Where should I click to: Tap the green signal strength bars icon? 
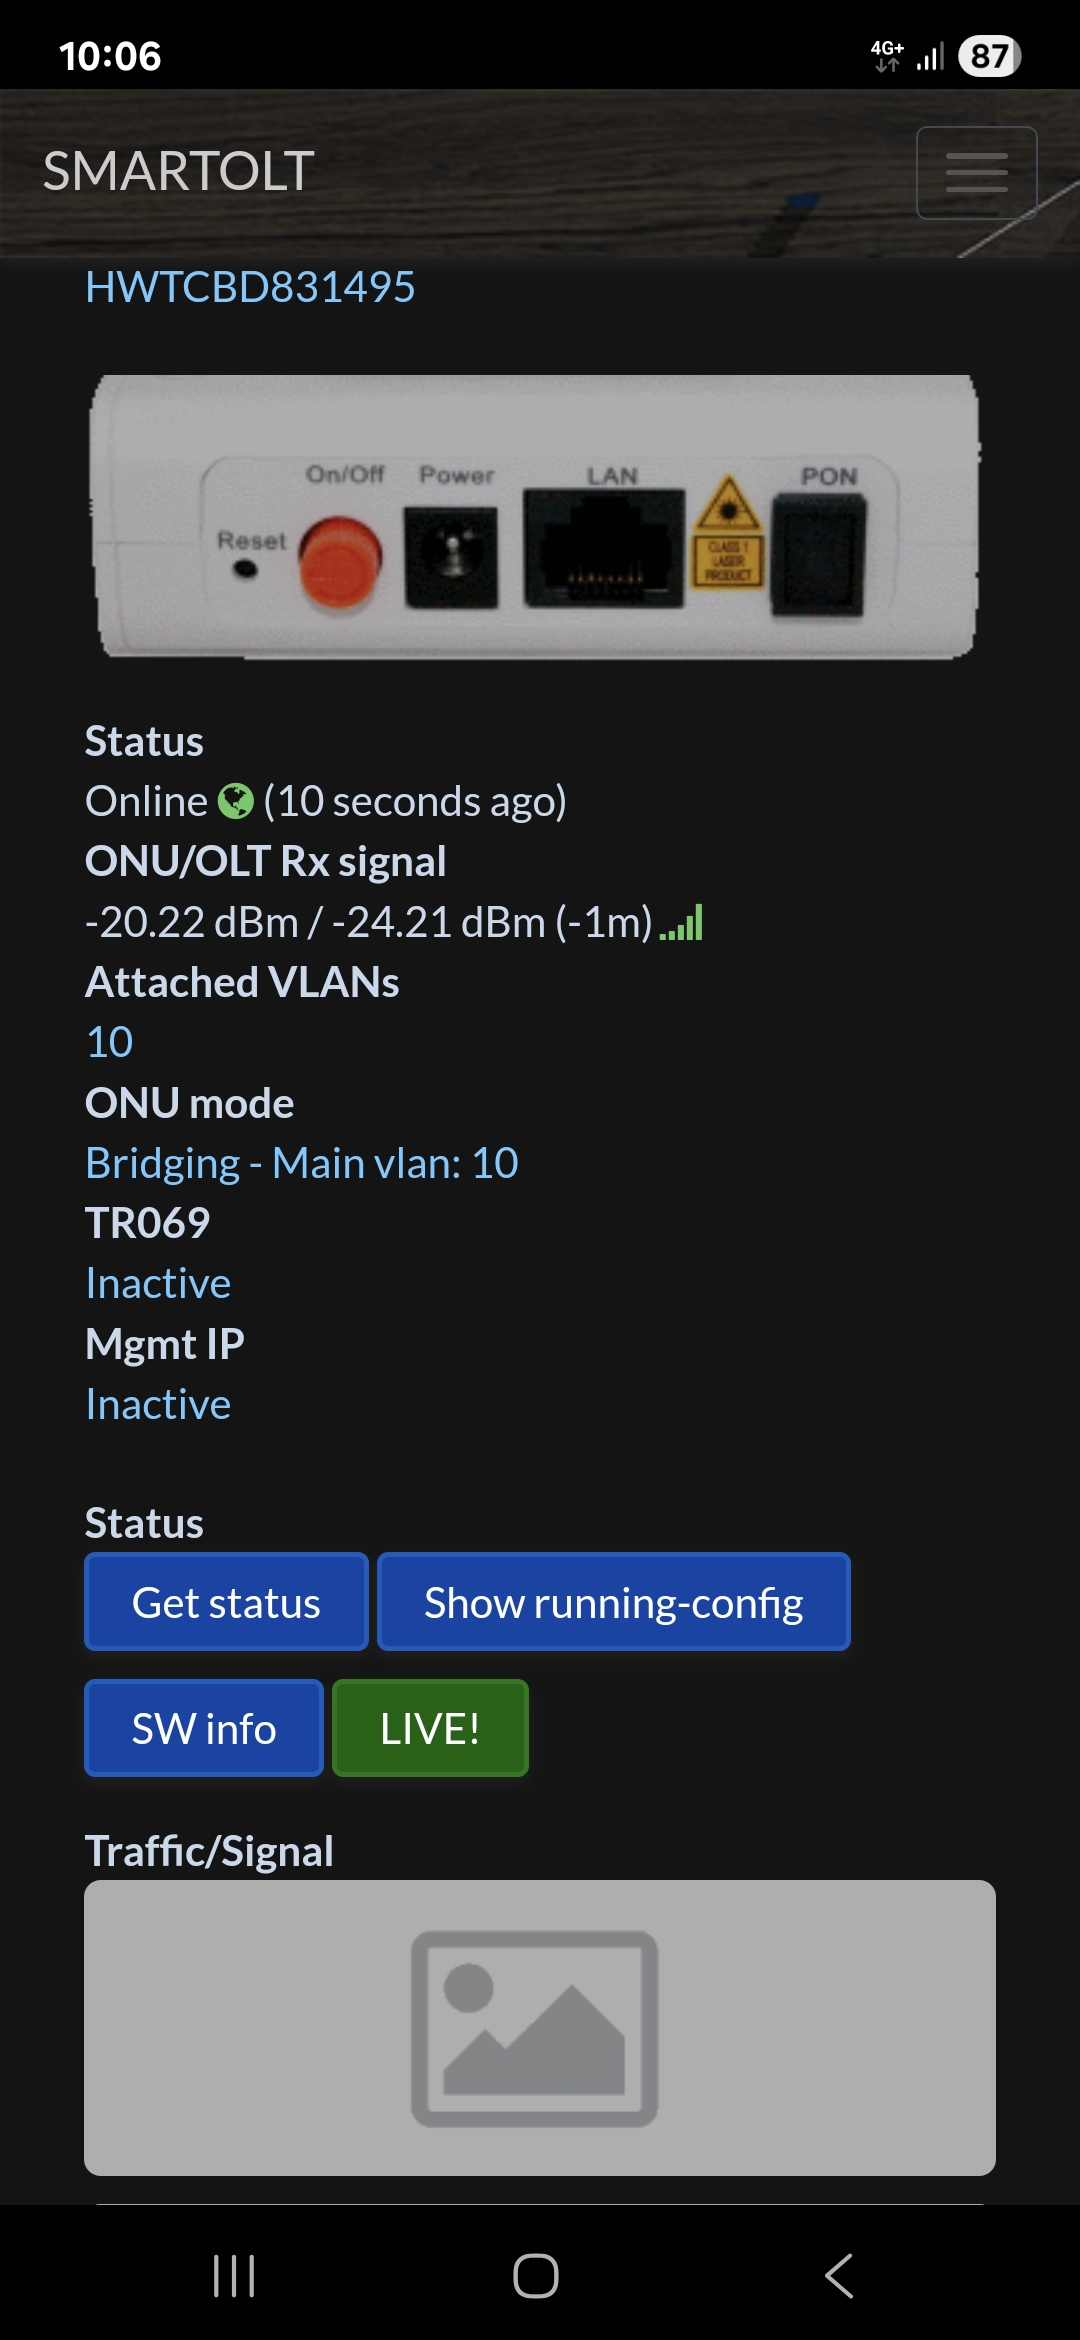(682, 923)
